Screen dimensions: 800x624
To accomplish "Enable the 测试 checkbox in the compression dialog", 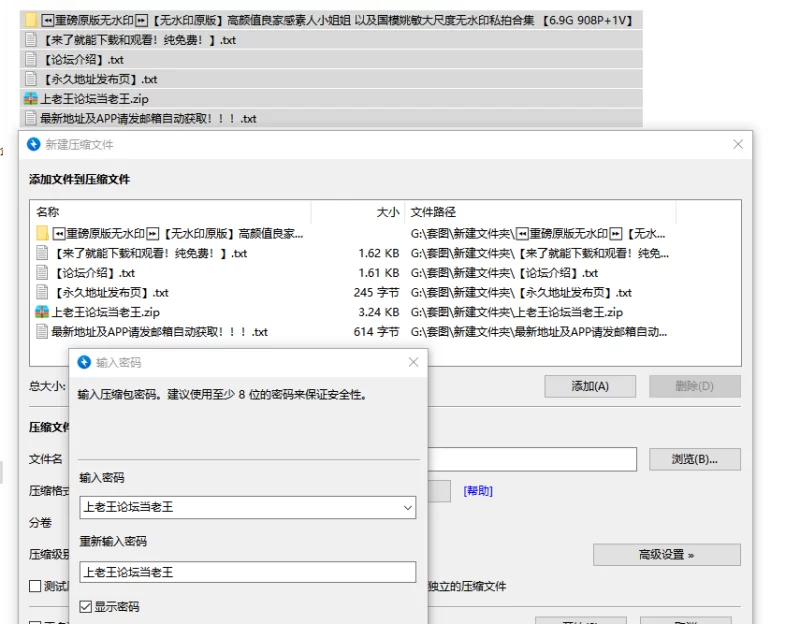I will click(35, 586).
